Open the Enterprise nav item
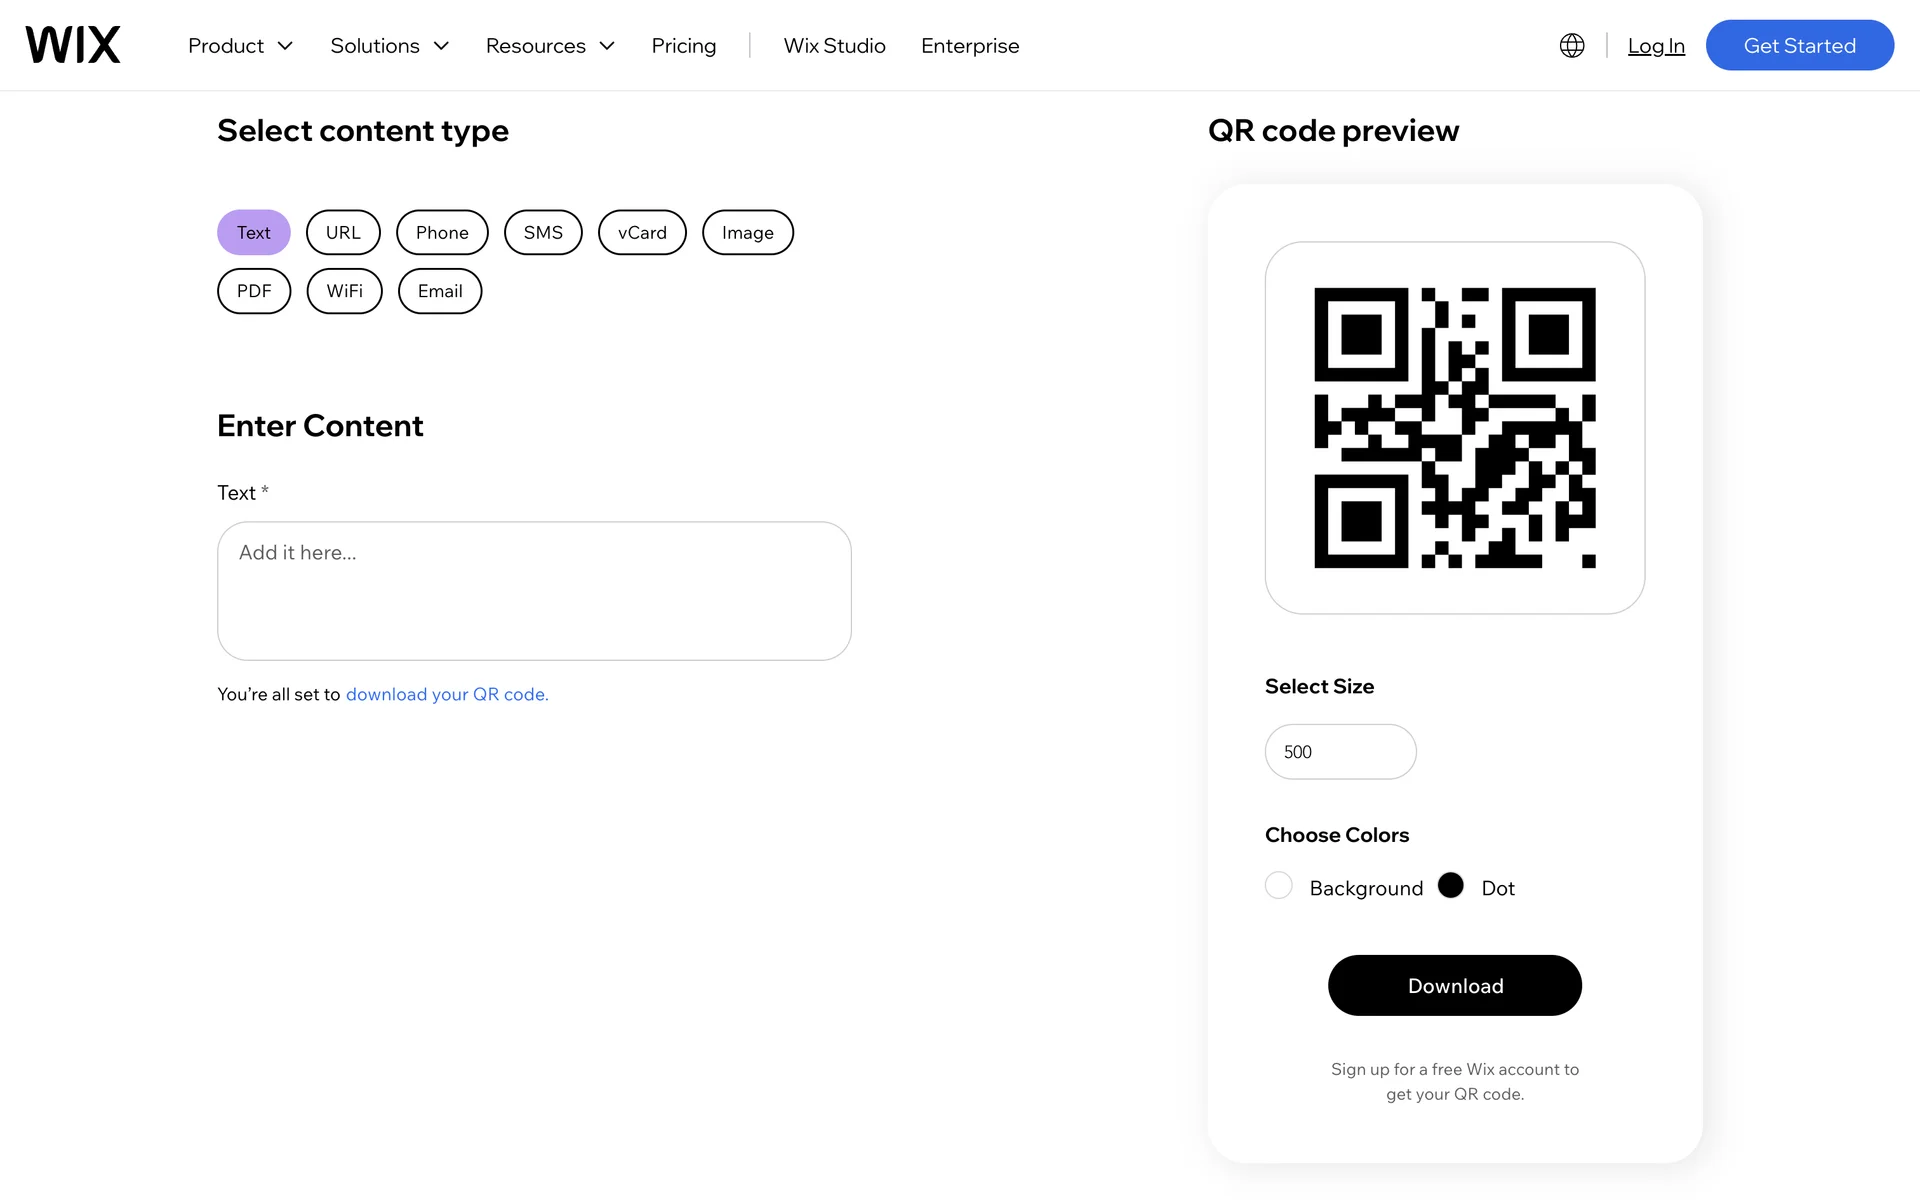The image size is (1920, 1200). (970, 46)
